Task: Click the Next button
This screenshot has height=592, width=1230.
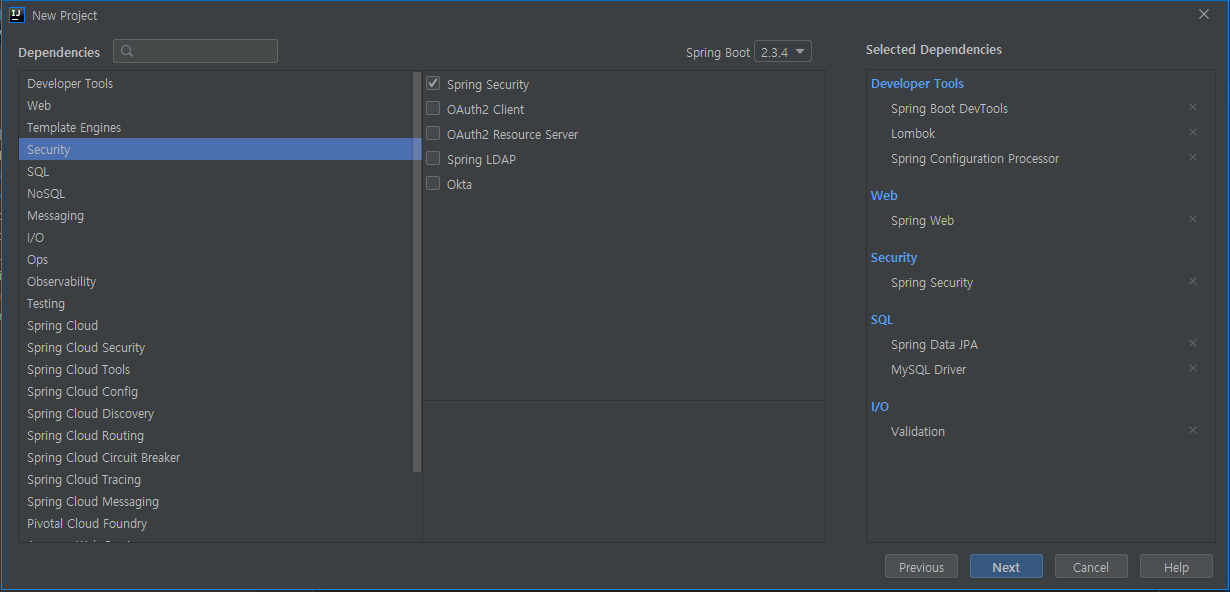Action: click(1006, 567)
